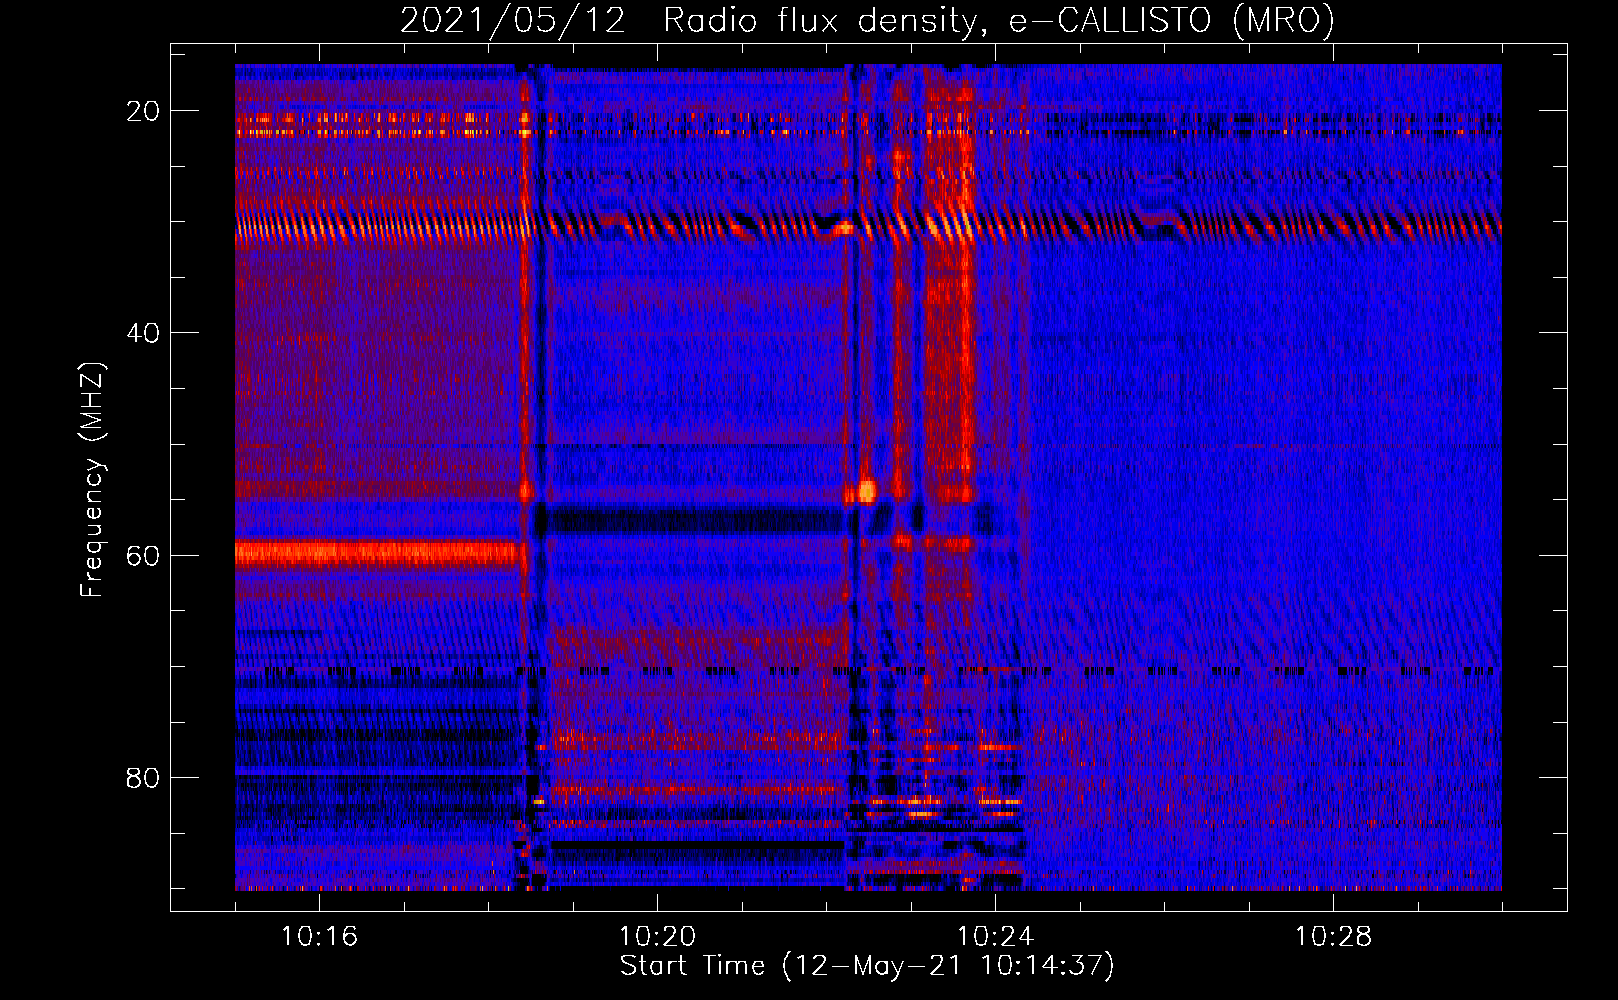This screenshot has width=1618, height=1000.
Task: Click the 10:20 time tick label
Action: pos(657,937)
